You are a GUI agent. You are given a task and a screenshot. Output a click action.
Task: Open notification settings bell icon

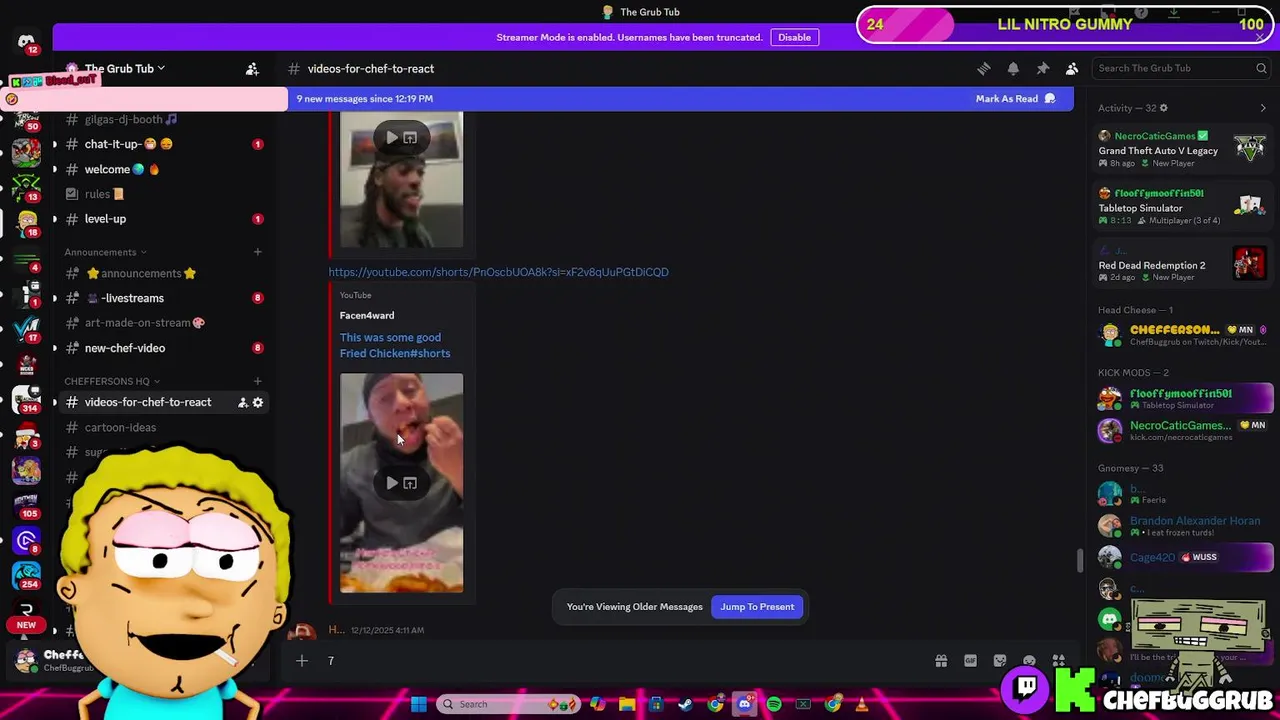(1013, 68)
